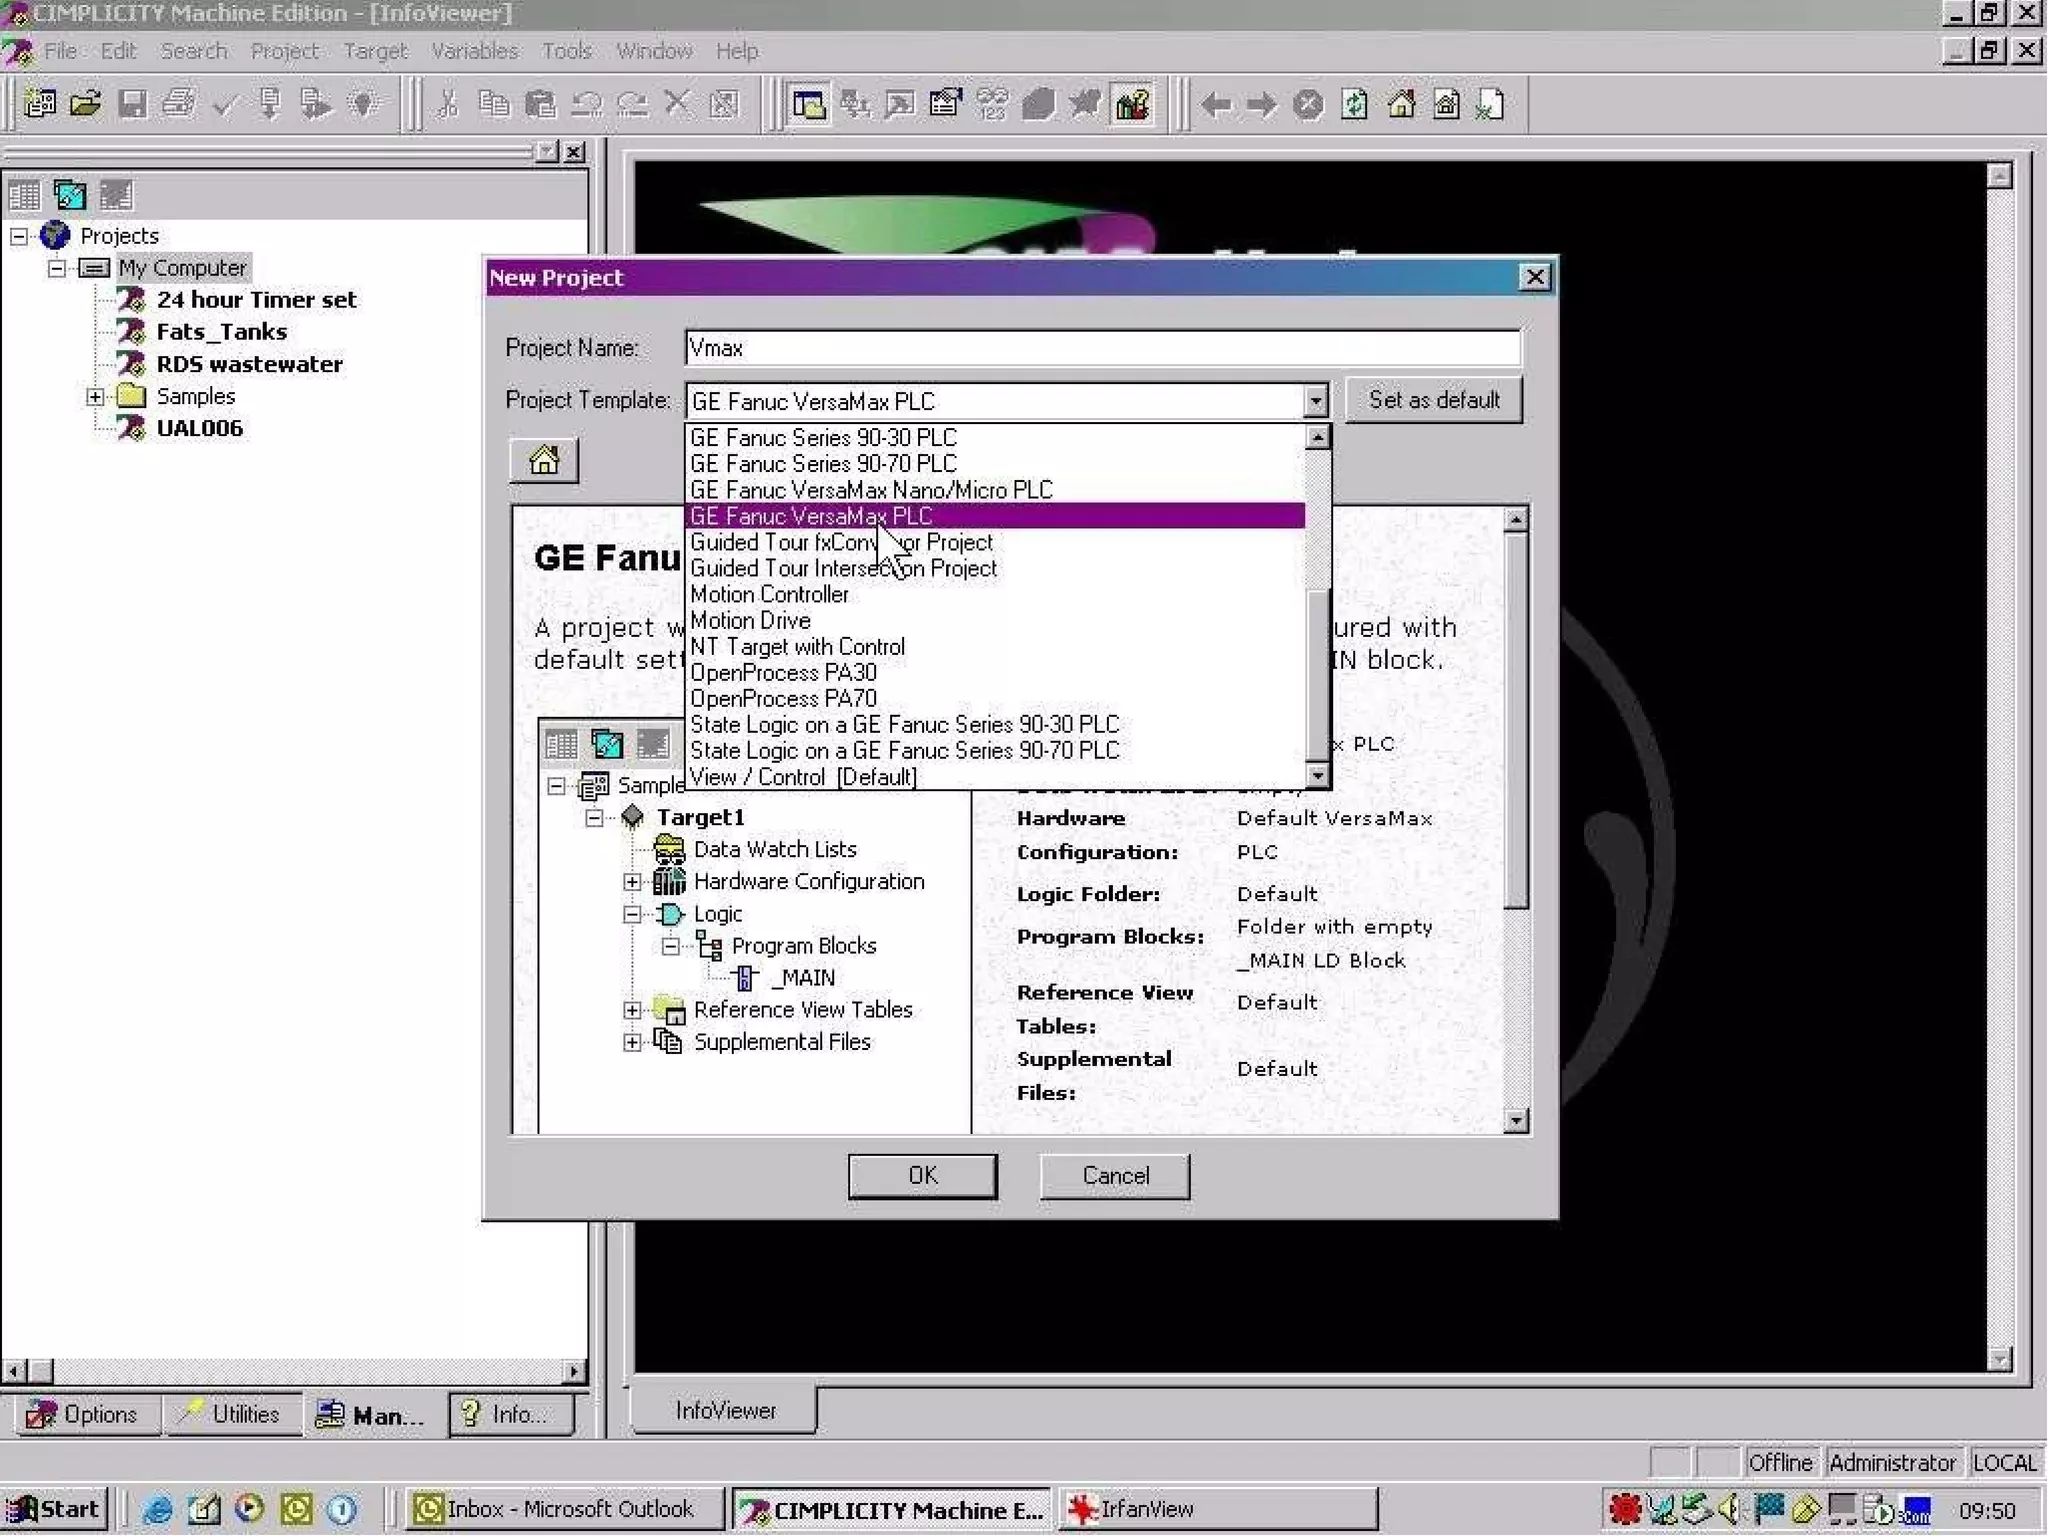The width and height of the screenshot is (2048, 1536).
Task: Click the Project Name input field
Action: click(1103, 348)
